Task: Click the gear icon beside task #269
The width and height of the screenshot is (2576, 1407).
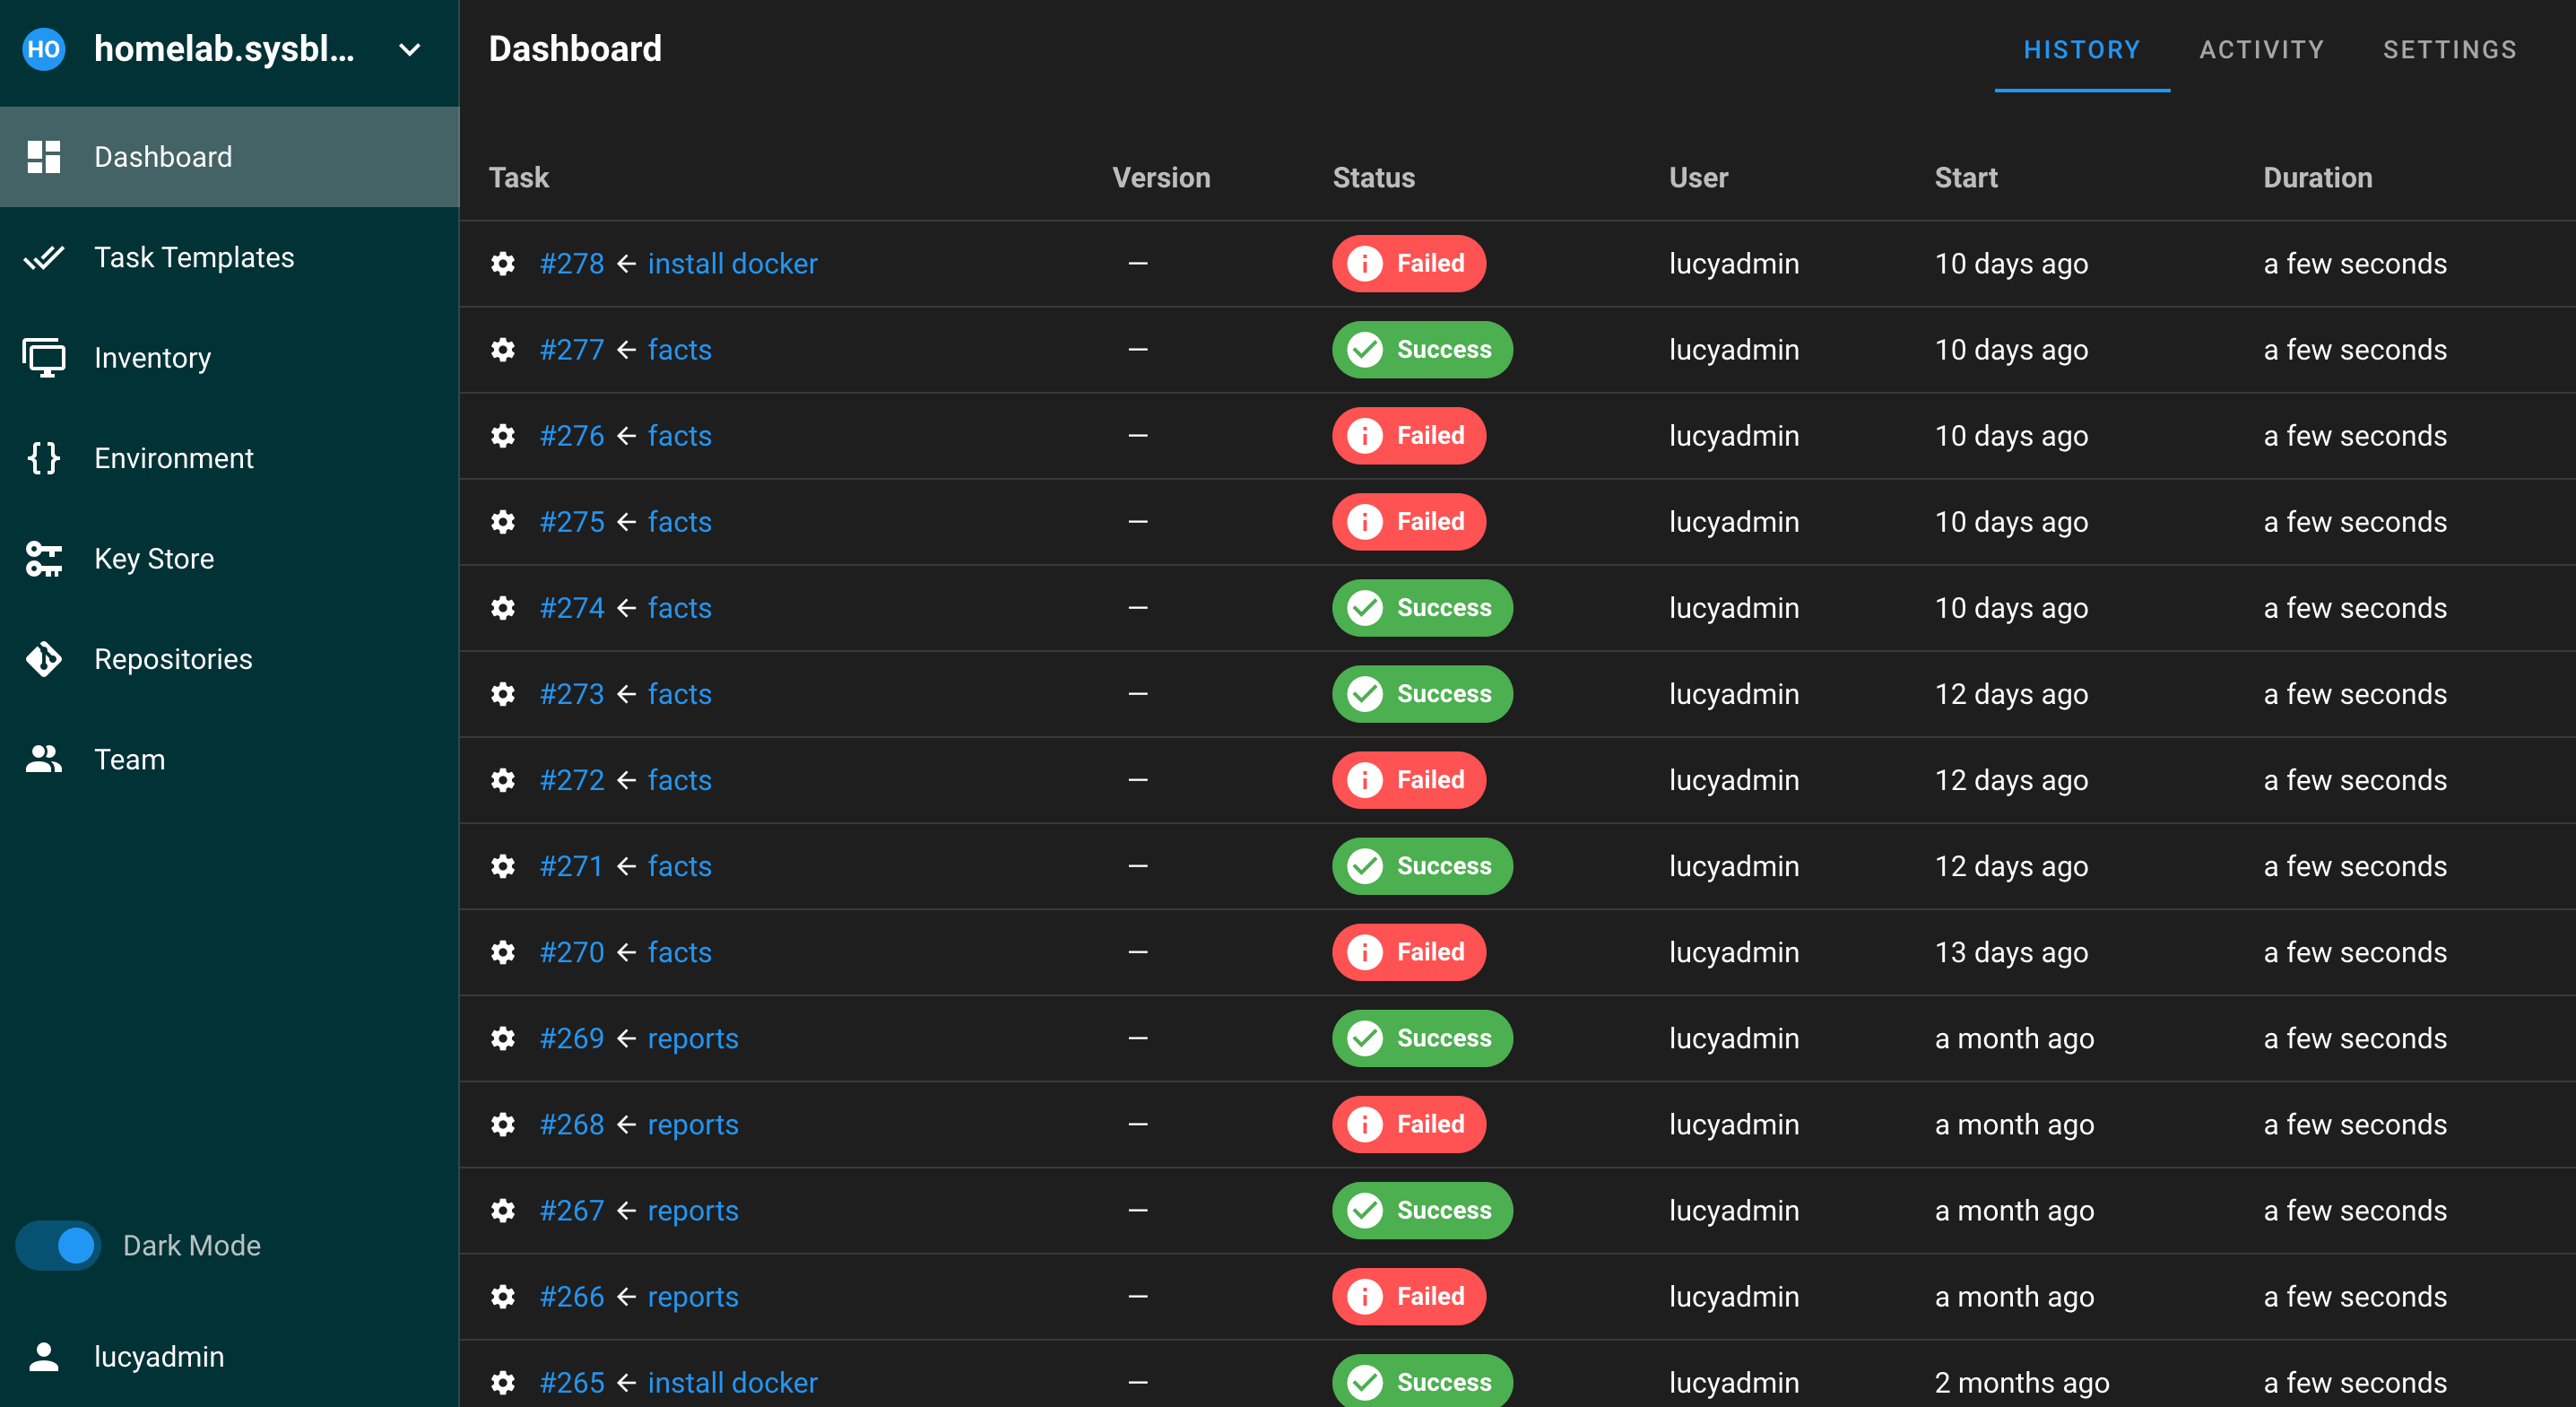Action: [503, 1038]
